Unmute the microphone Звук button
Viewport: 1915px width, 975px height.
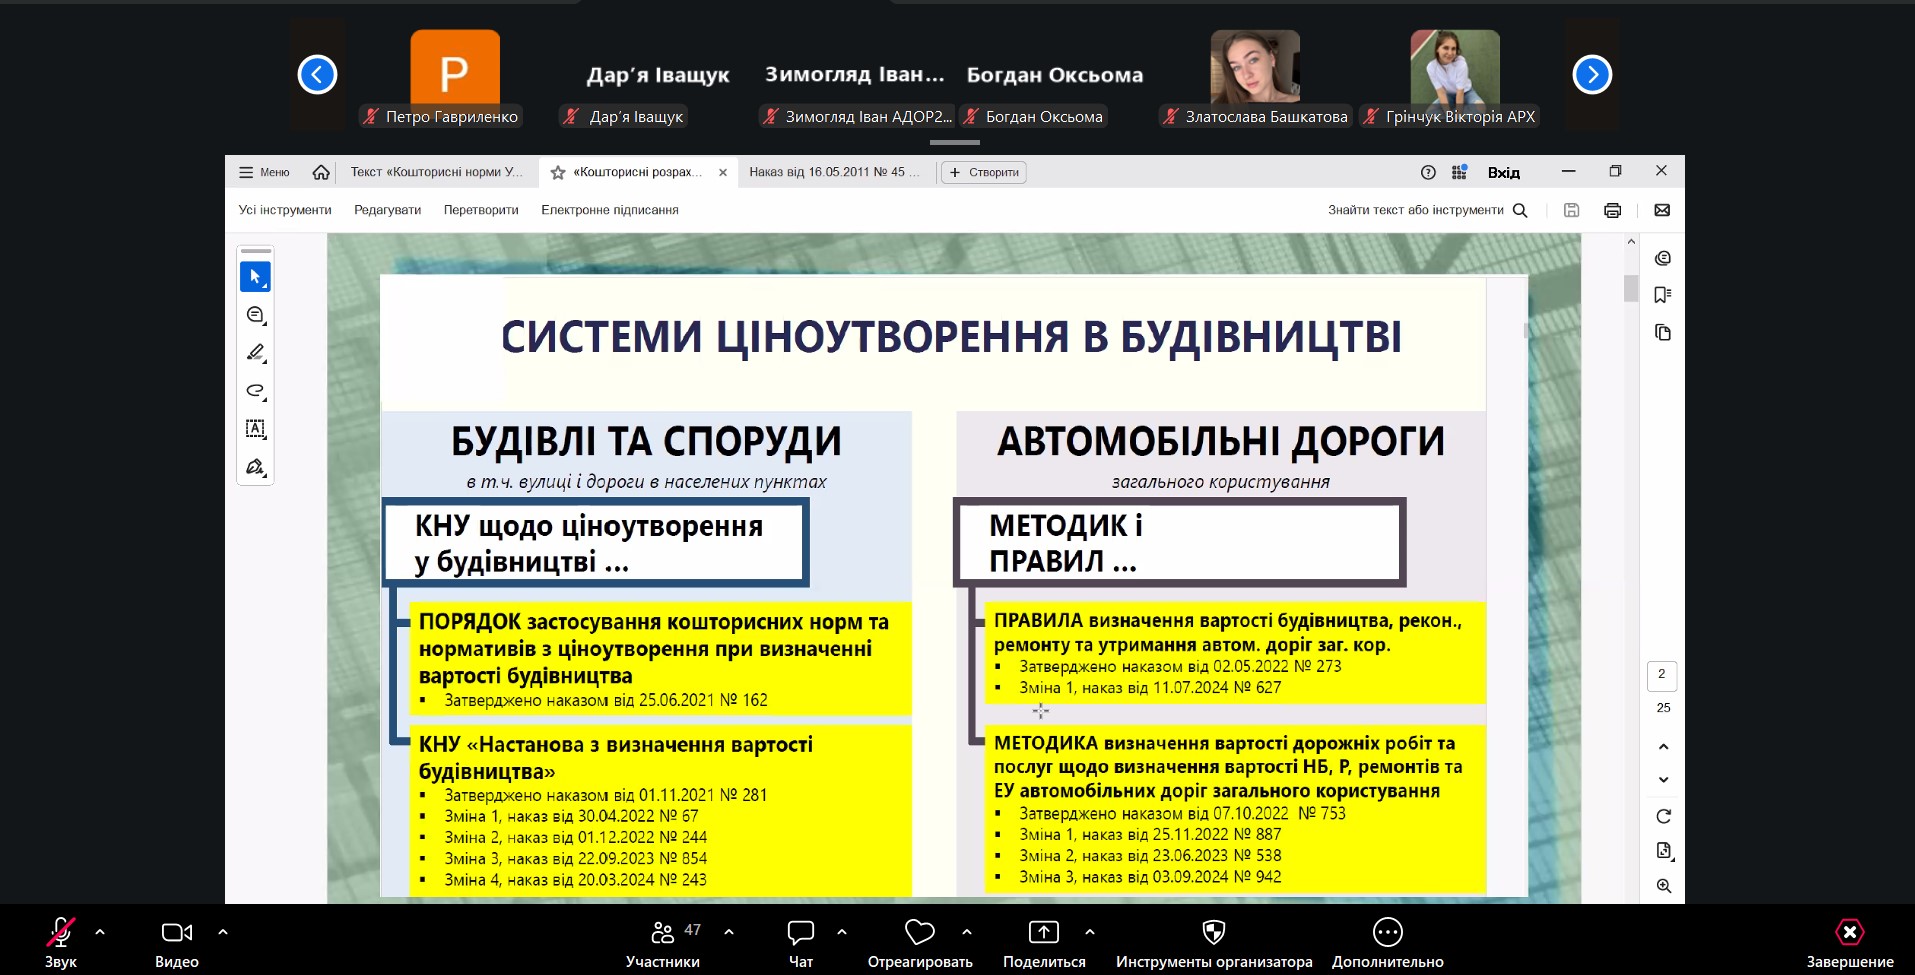61,943
